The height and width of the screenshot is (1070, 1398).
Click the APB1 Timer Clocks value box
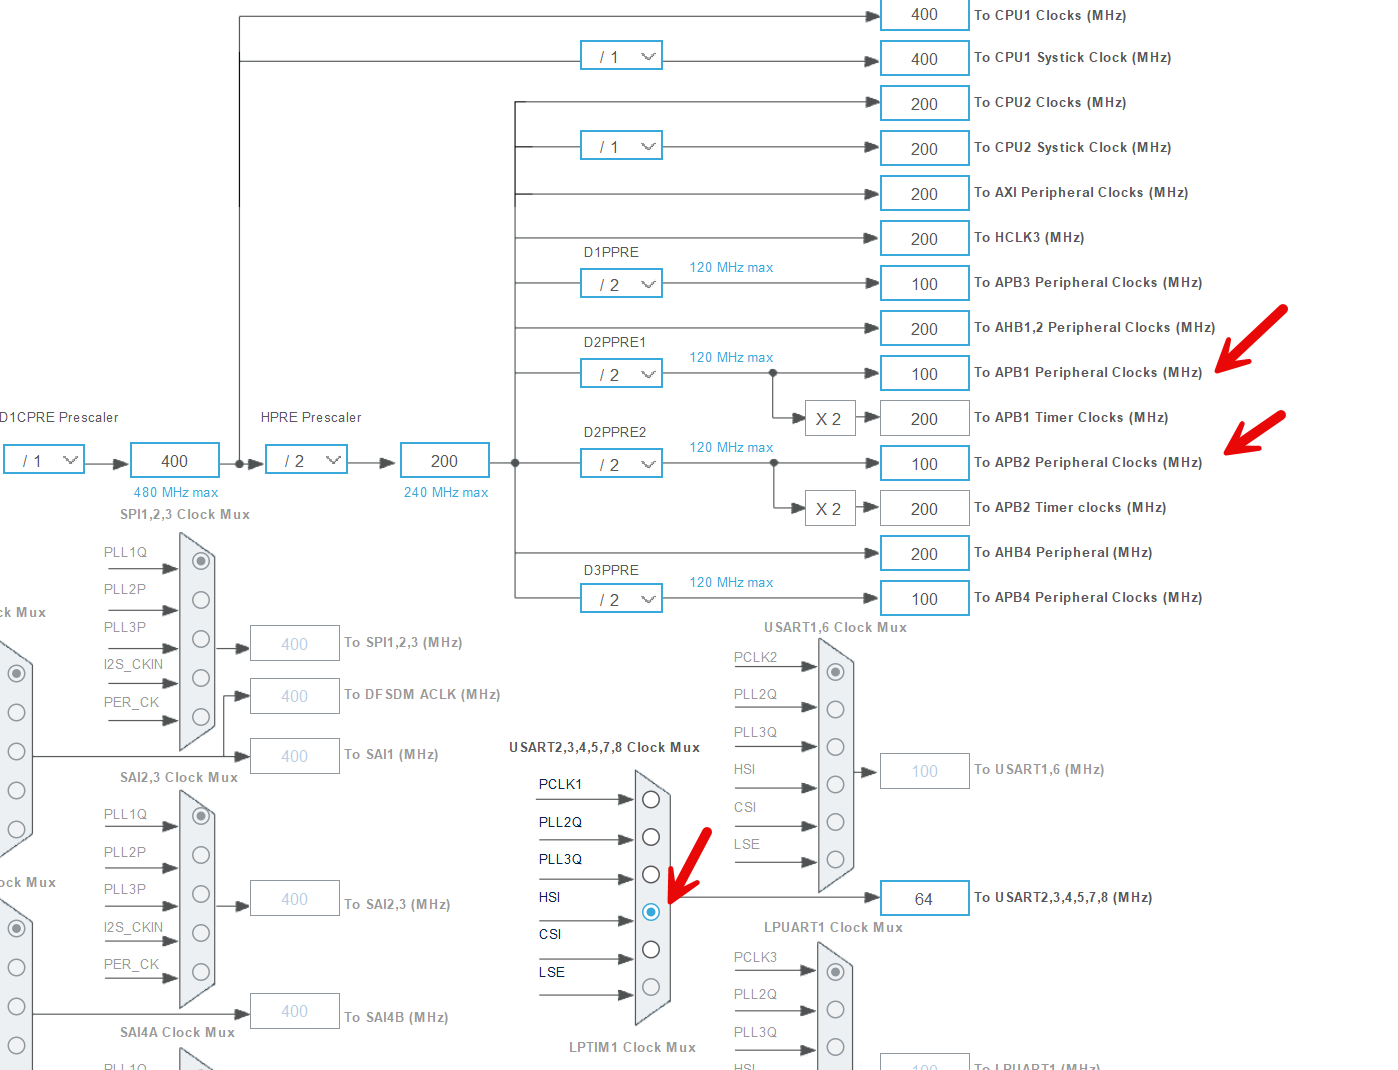pos(923,418)
